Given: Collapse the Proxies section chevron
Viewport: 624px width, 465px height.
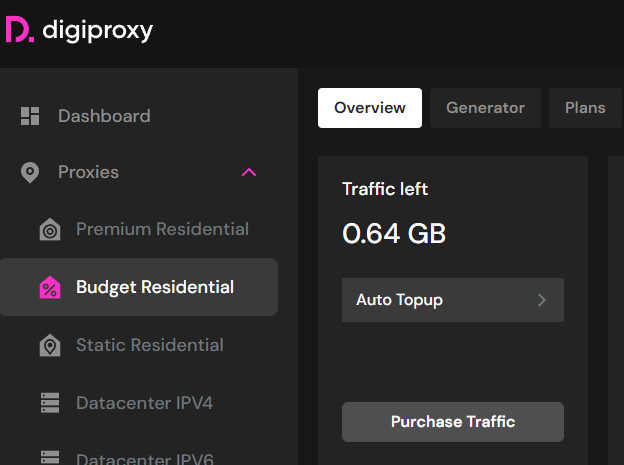Looking at the screenshot, I should coord(249,172).
